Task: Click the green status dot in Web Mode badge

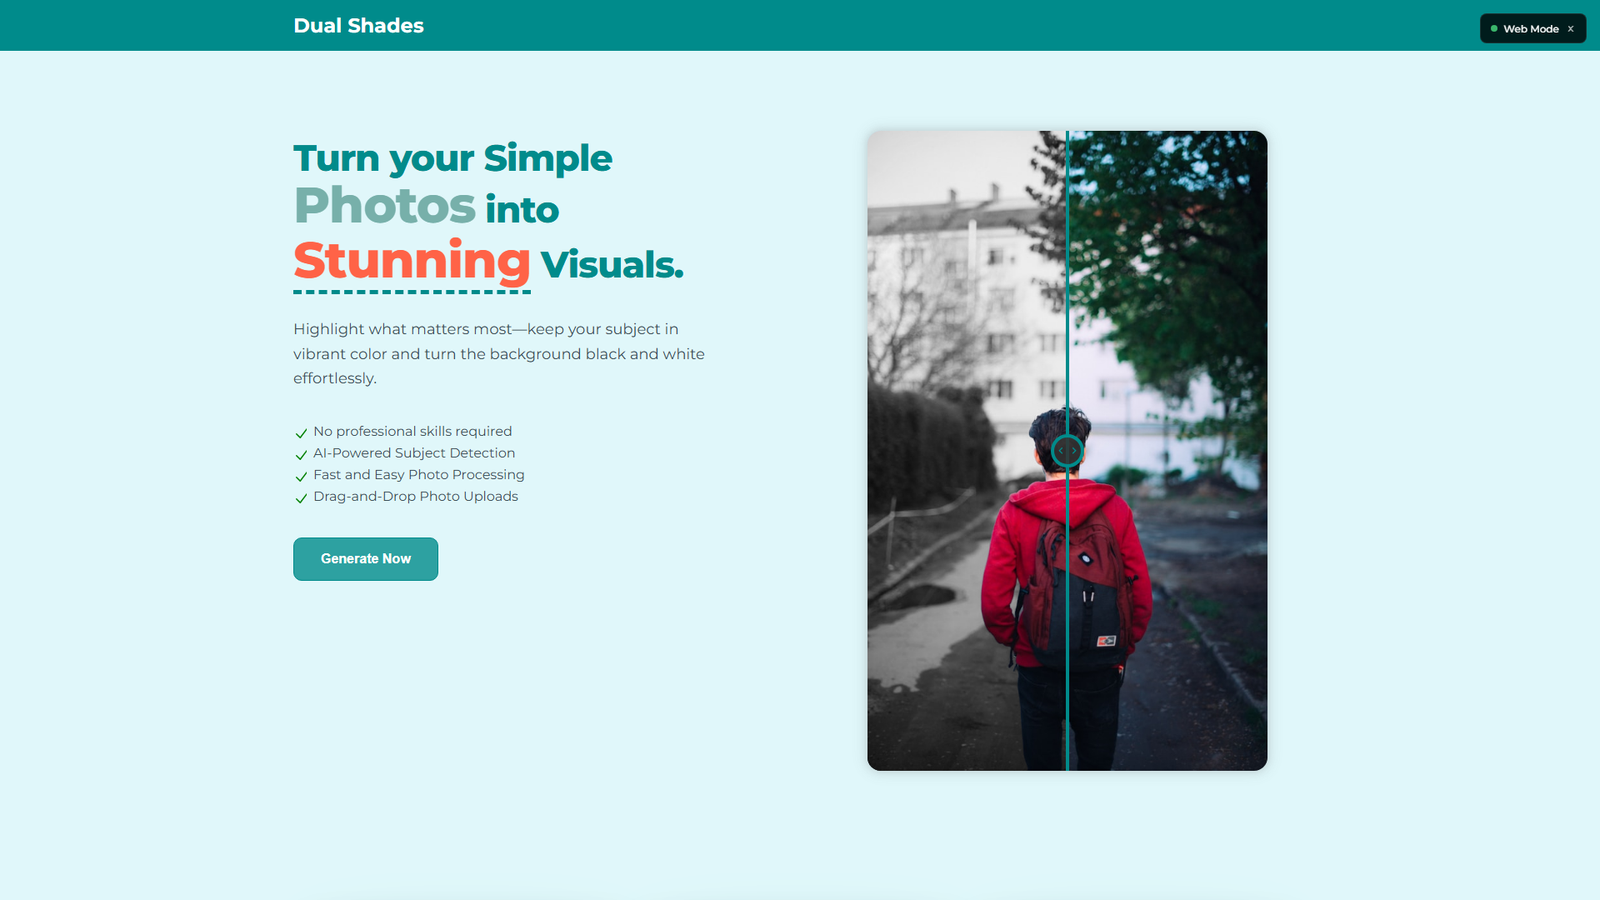Action: tap(1494, 29)
